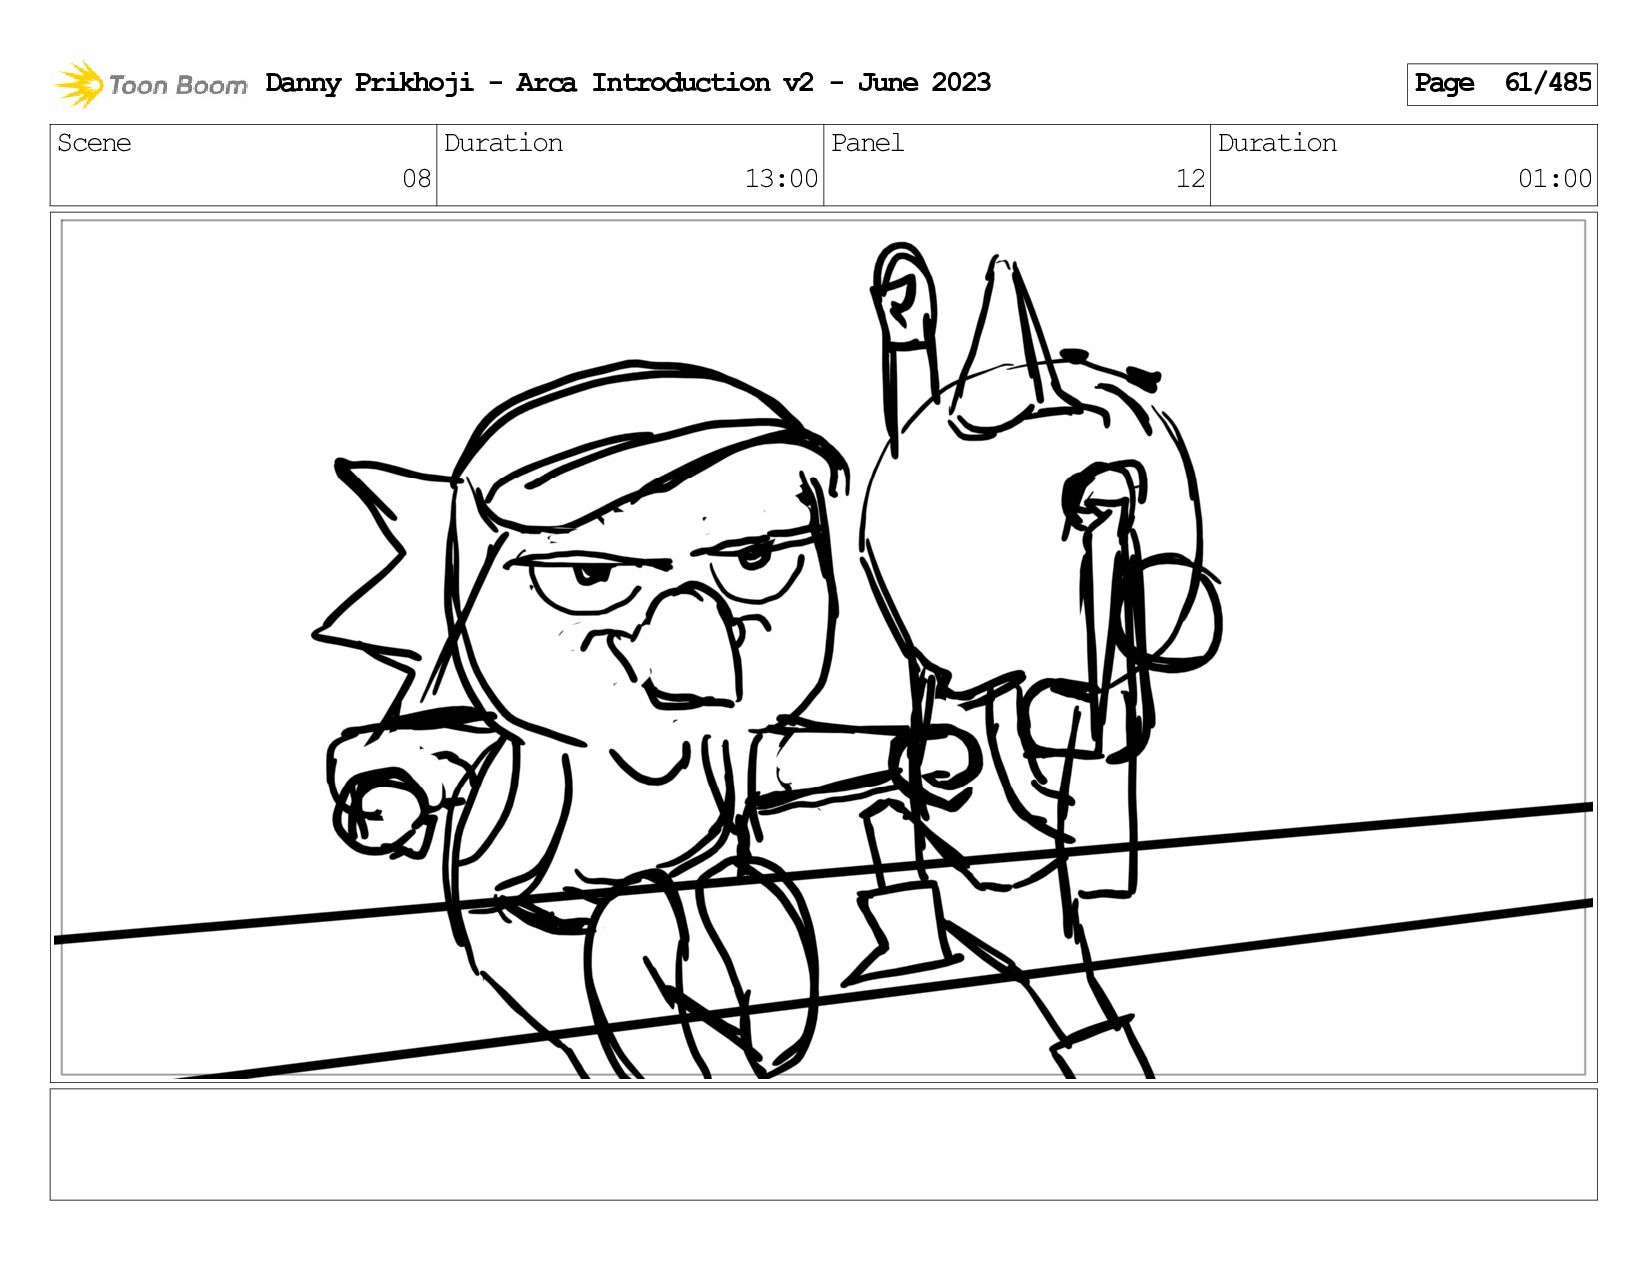Click the storyboard panel sketch thumbnail

[823, 648]
